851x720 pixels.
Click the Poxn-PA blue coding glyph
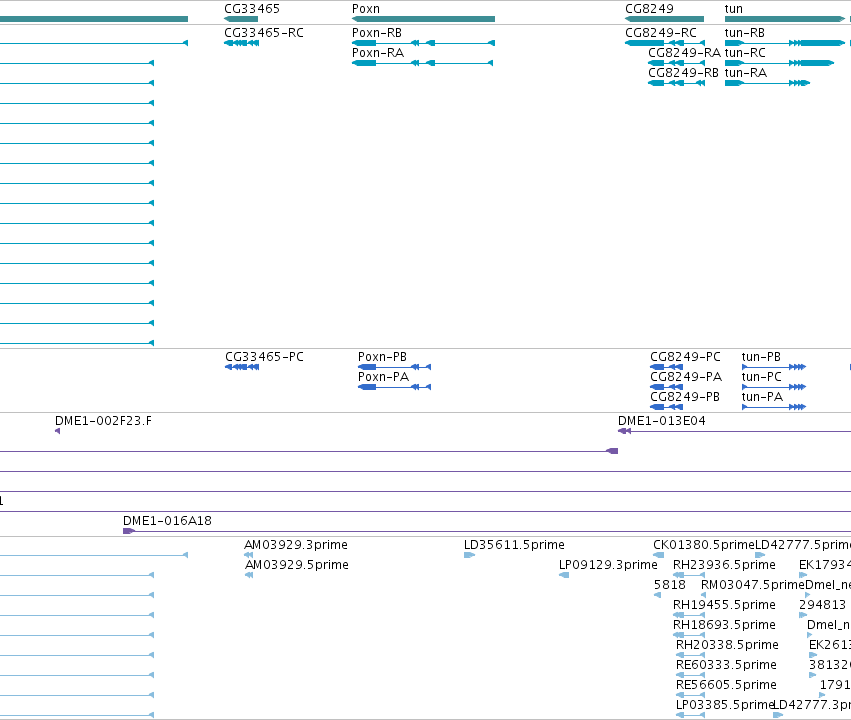(395, 387)
